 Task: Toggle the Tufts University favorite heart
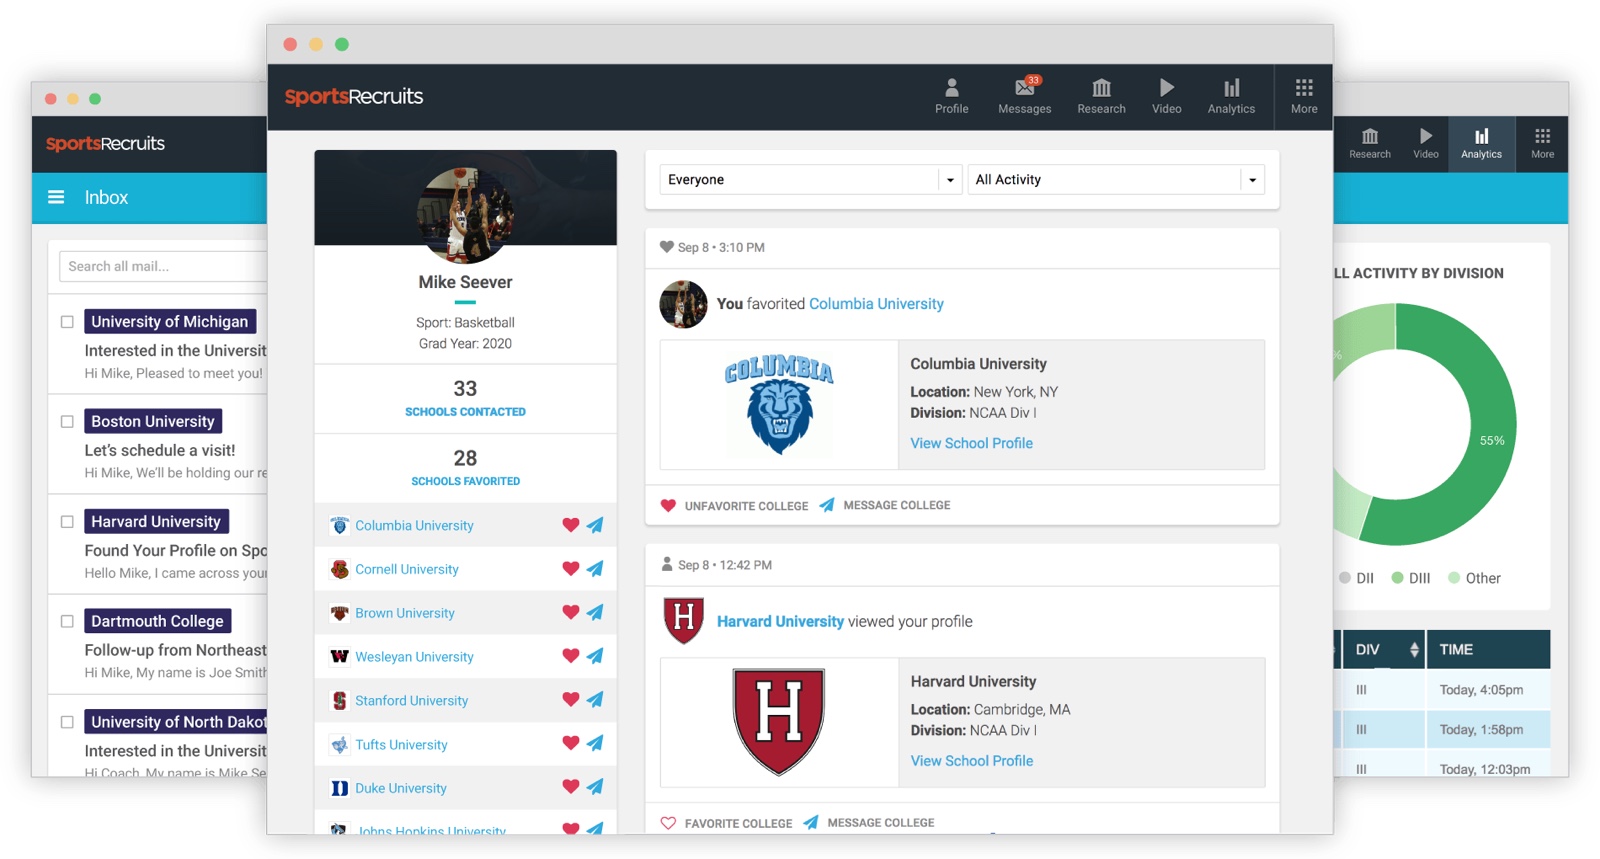point(570,744)
